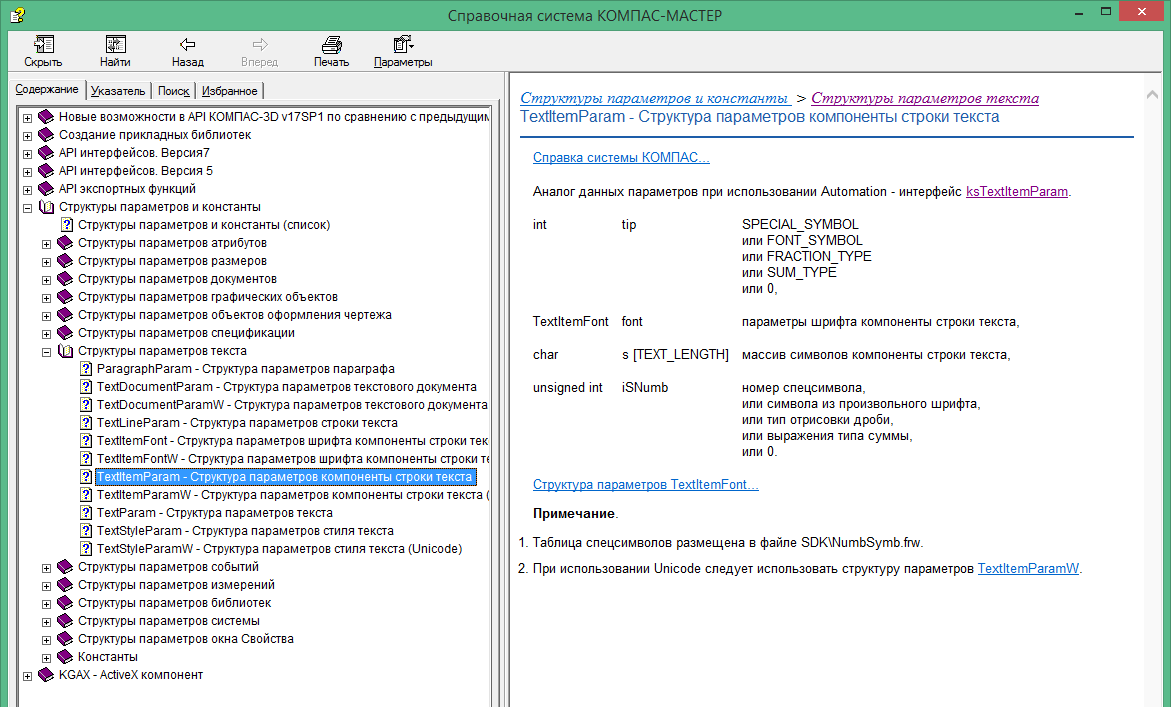The width and height of the screenshot is (1171, 707).
Task: Click the Найти (Find) toolbar icon
Action: pos(115,45)
